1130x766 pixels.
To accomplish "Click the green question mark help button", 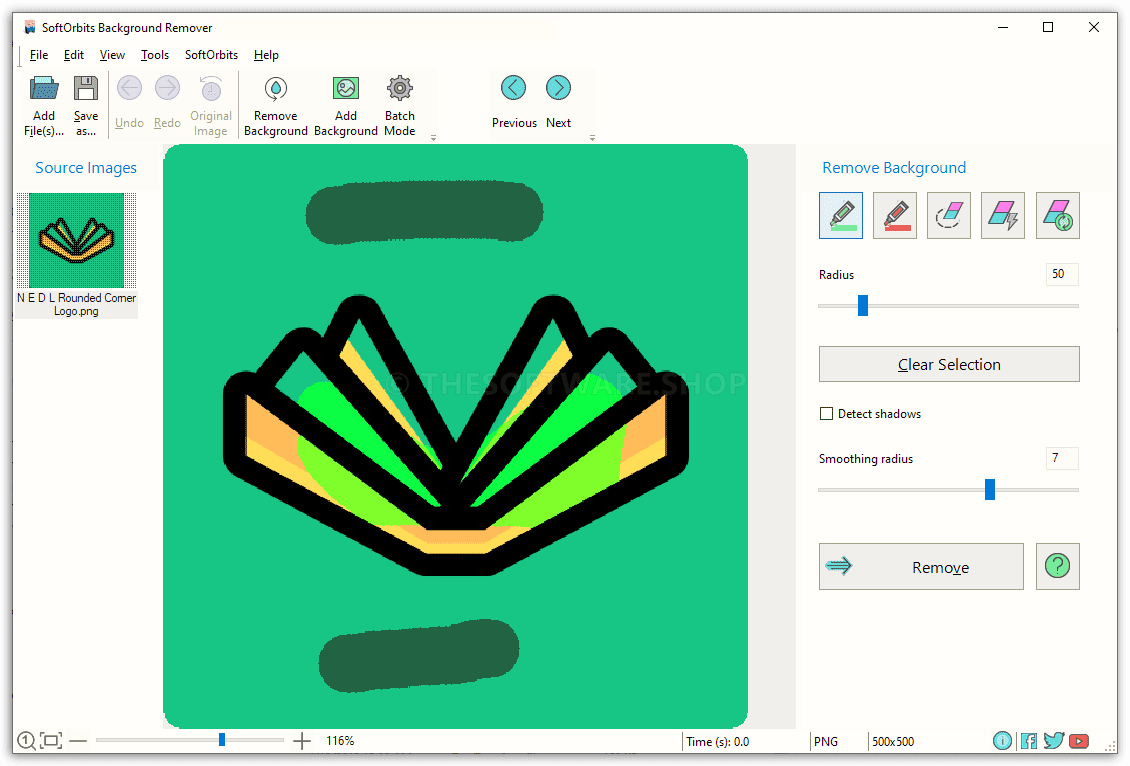I will [1058, 566].
